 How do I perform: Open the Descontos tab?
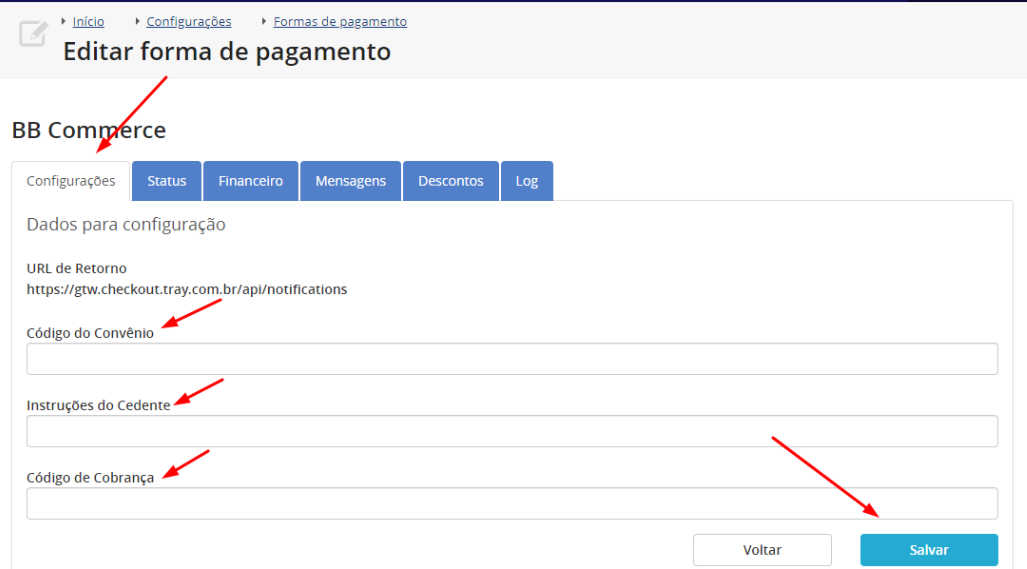[451, 181]
